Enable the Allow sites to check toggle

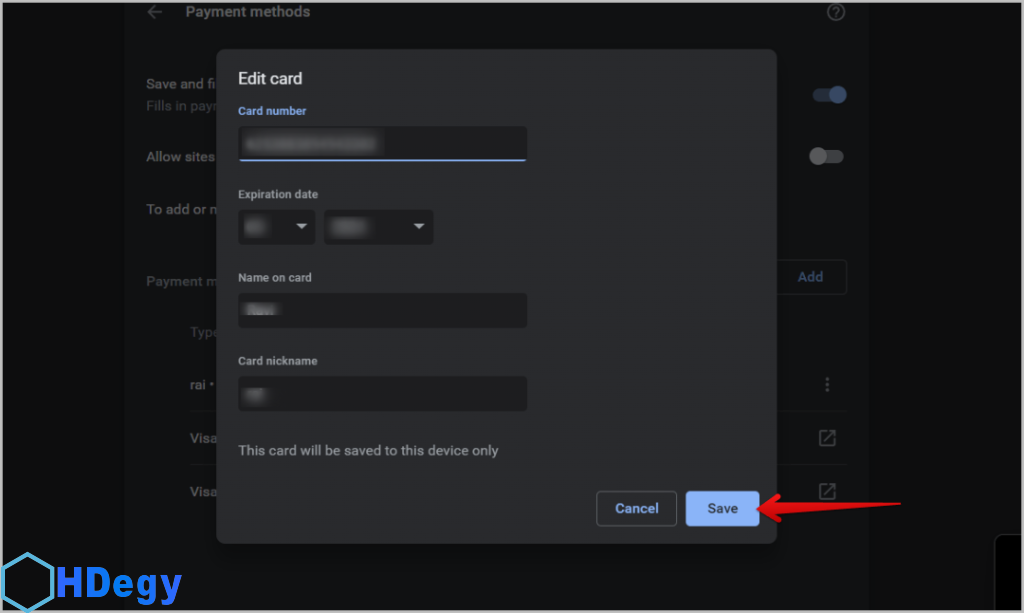pos(826,157)
